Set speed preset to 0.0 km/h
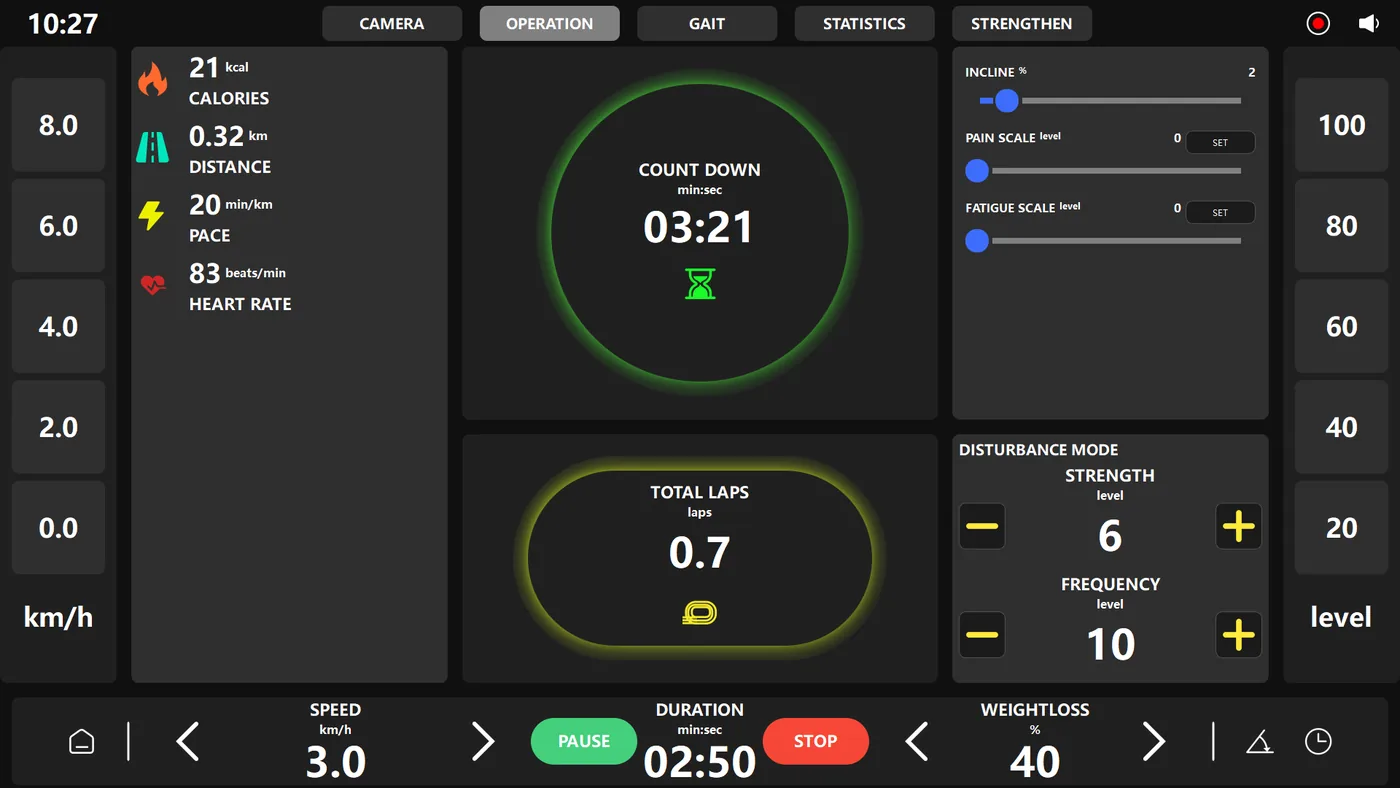1400x788 pixels. [58, 528]
